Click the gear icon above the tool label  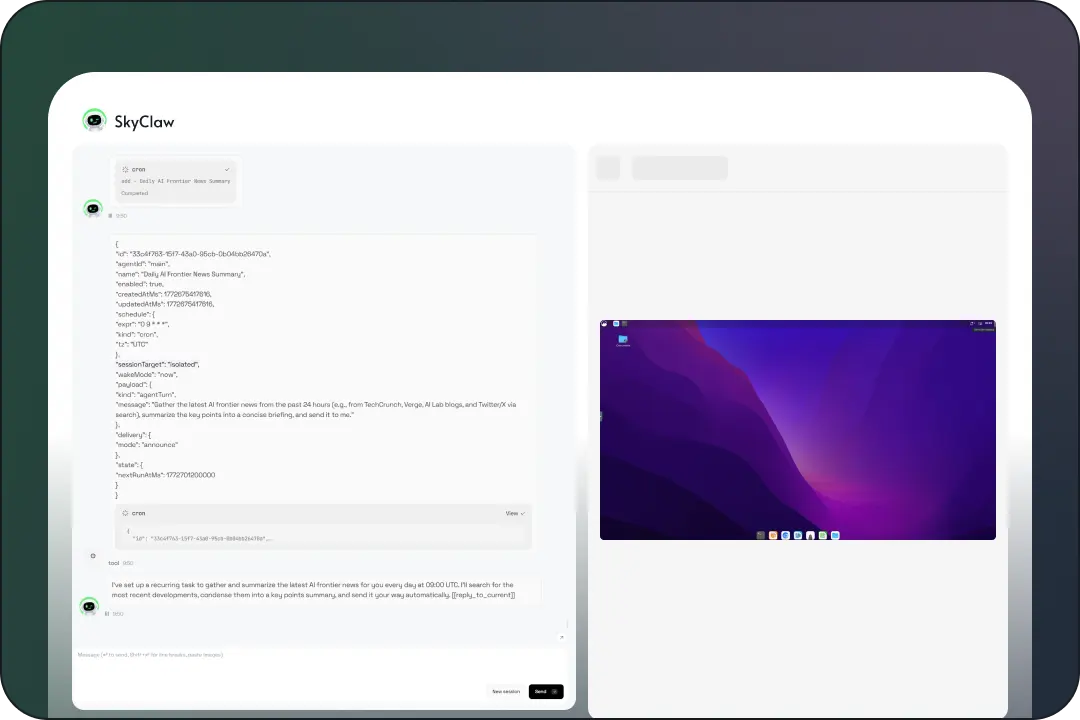pyautogui.click(x=93, y=556)
